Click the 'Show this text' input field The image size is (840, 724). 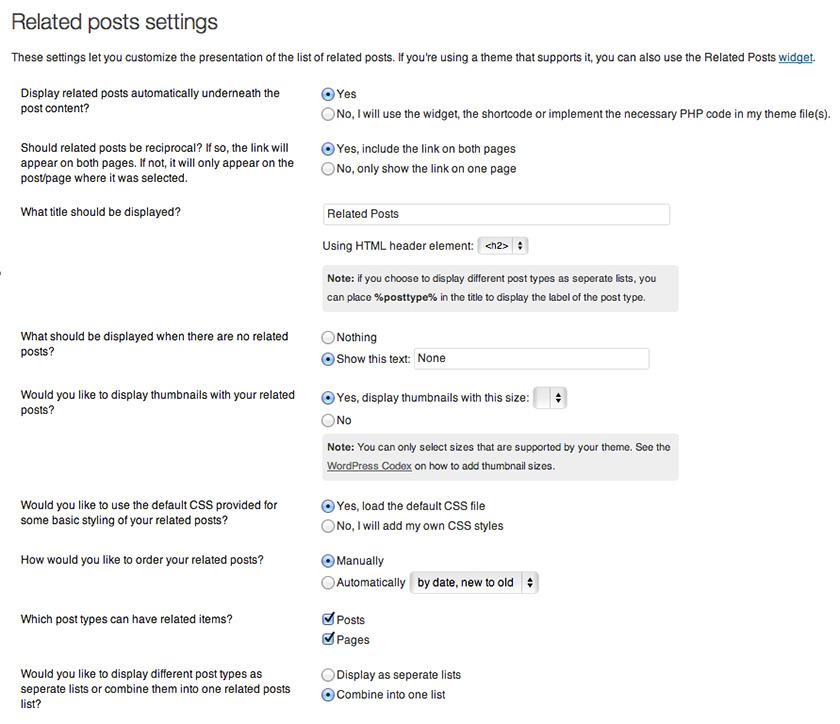coord(531,359)
